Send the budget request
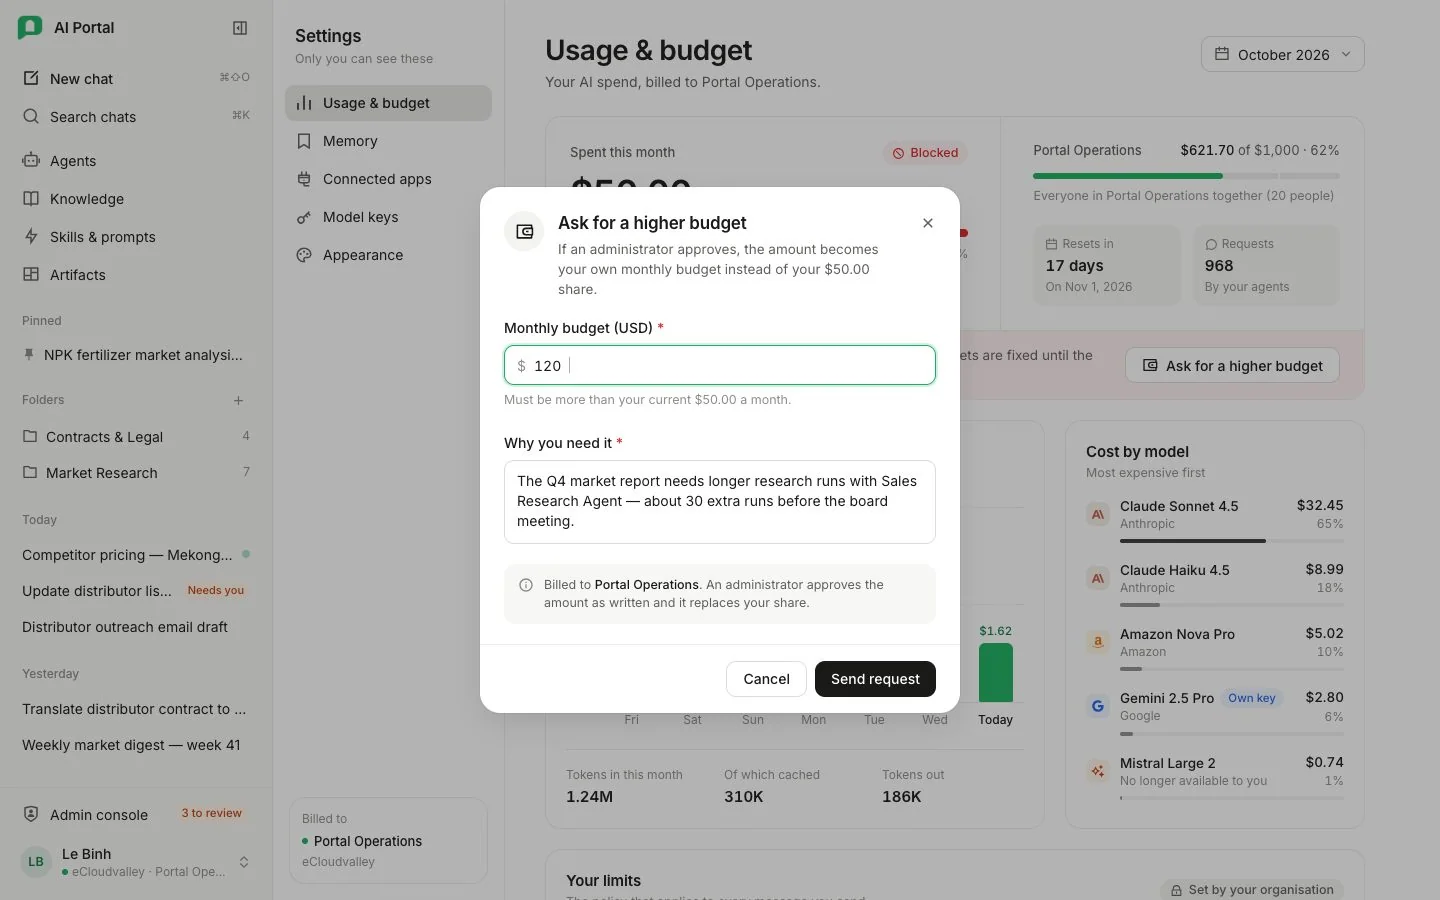This screenshot has width=1440, height=900. [x=875, y=679]
